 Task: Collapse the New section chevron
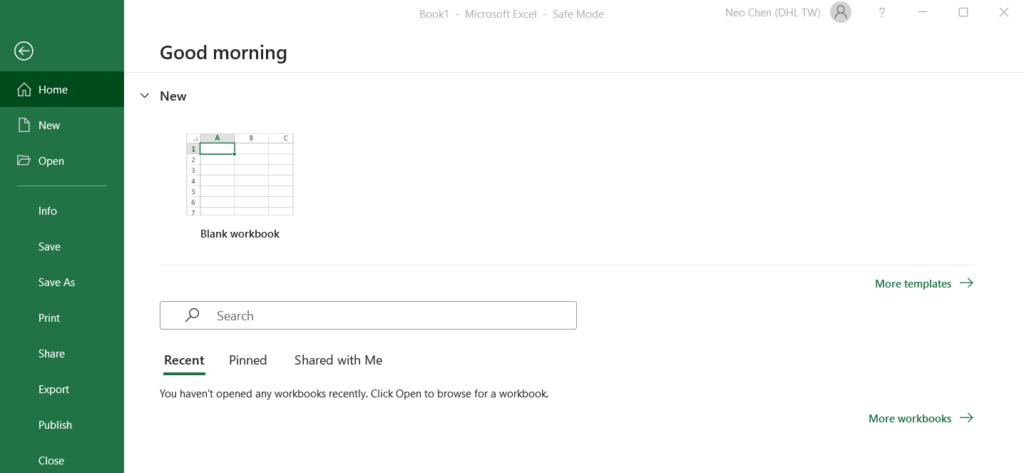pyautogui.click(x=145, y=96)
